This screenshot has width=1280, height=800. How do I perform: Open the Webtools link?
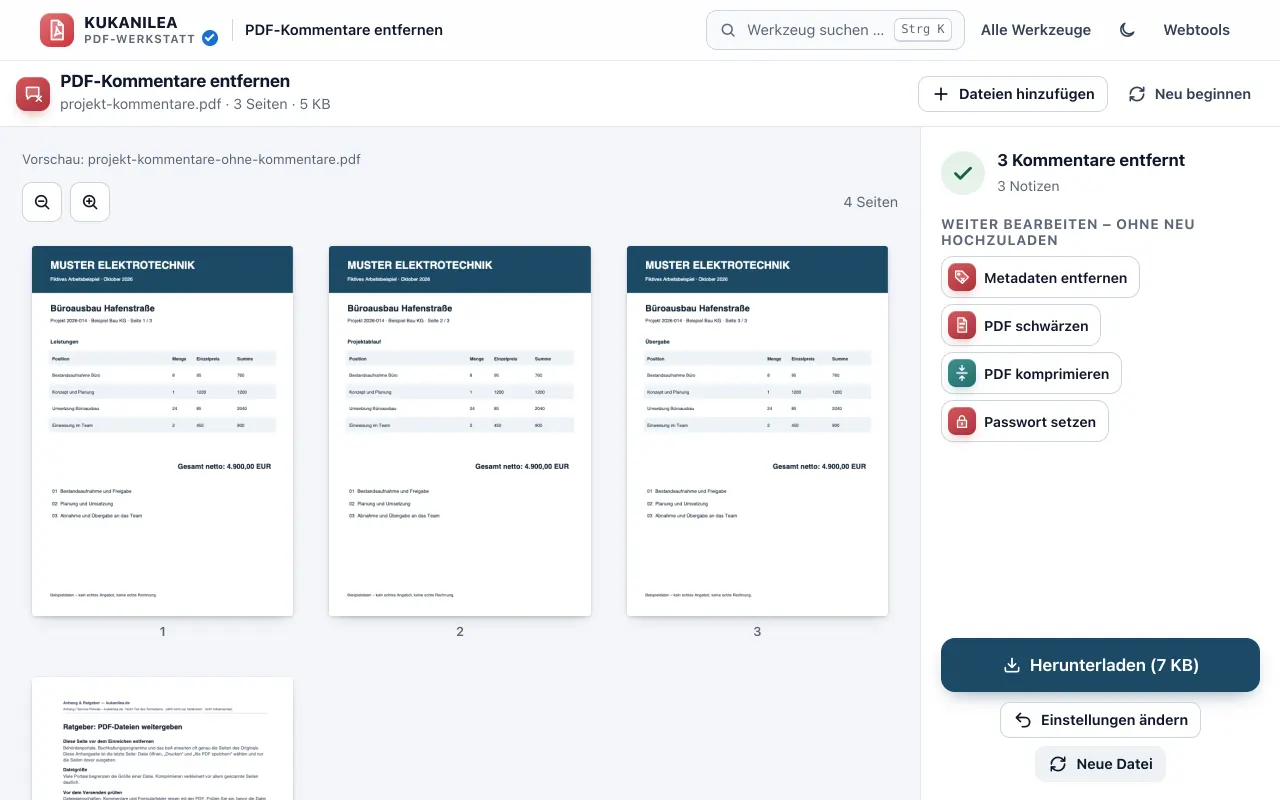1196,30
